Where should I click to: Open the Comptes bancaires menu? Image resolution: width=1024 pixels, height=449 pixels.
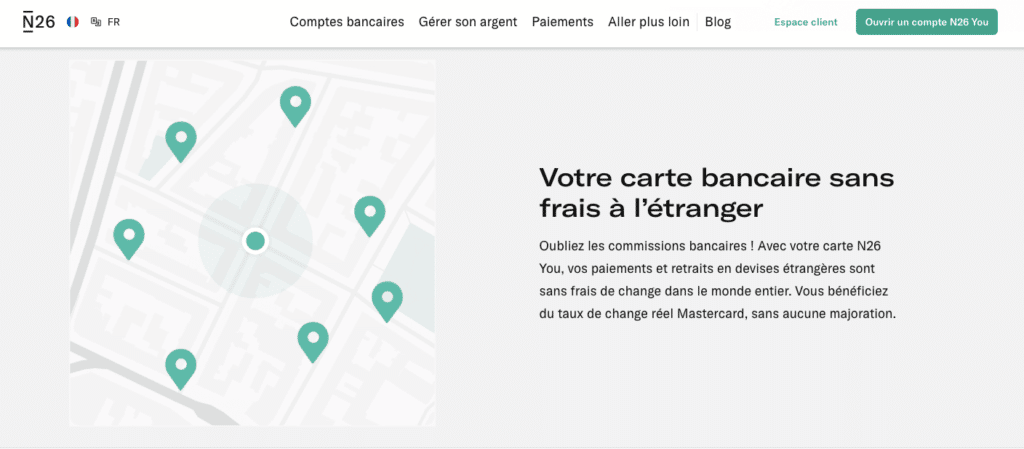[347, 22]
